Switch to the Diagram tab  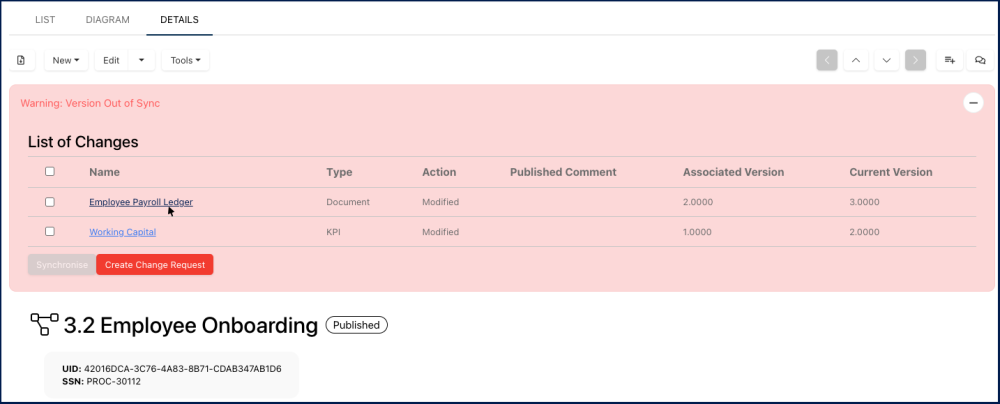coord(107,19)
